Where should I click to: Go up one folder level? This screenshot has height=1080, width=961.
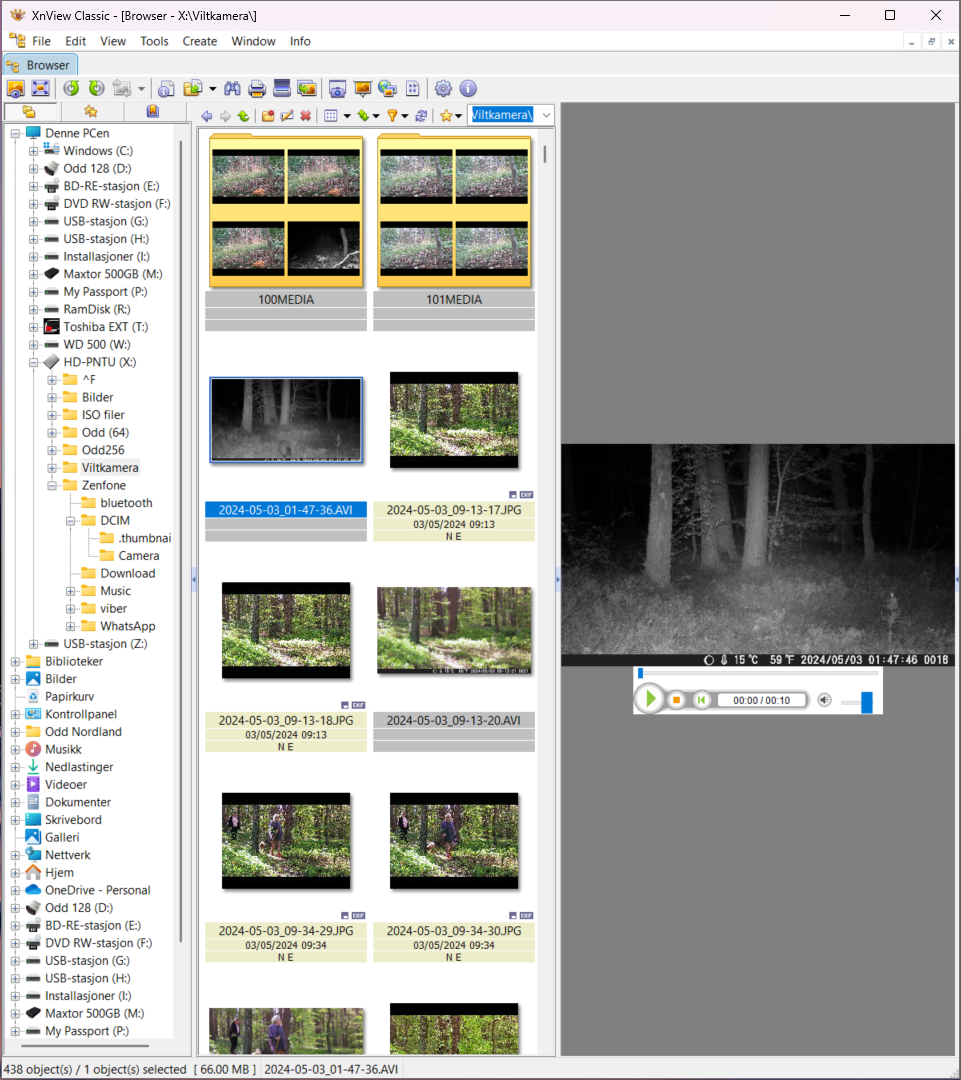point(243,116)
